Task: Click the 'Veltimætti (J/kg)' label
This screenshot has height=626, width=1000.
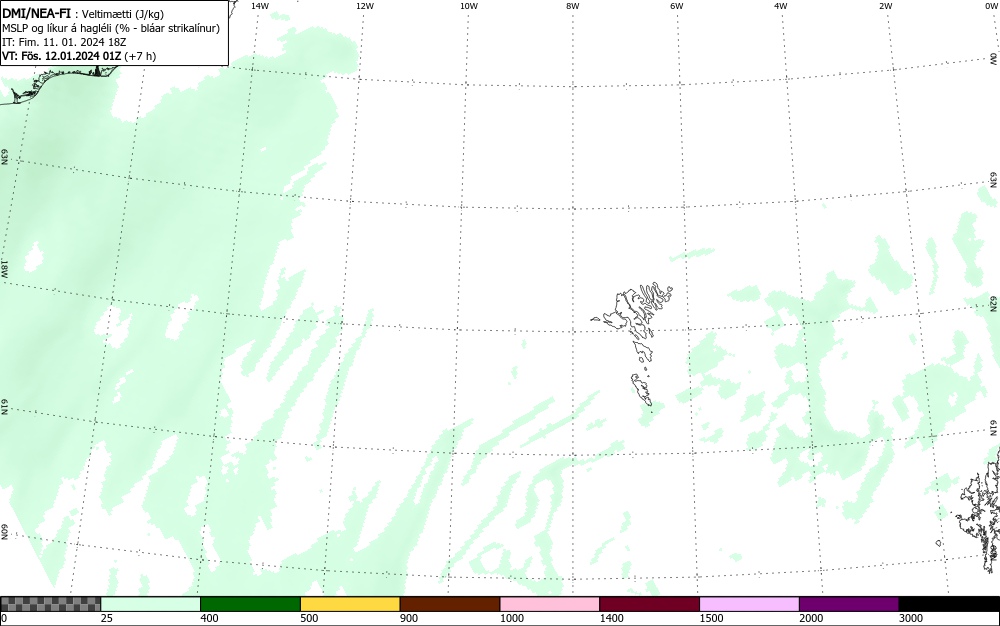Action: [x=122, y=14]
